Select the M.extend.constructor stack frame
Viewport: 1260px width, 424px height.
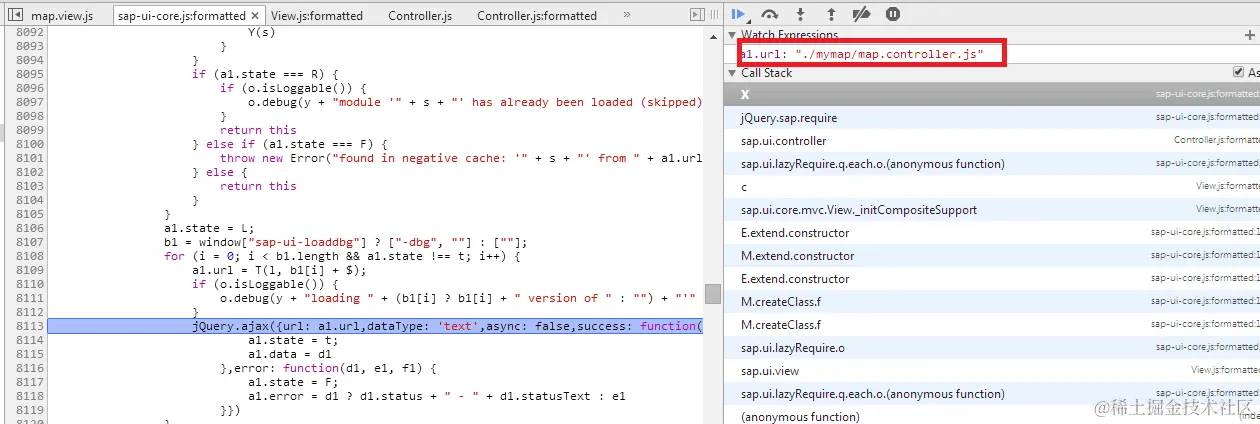click(992, 255)
